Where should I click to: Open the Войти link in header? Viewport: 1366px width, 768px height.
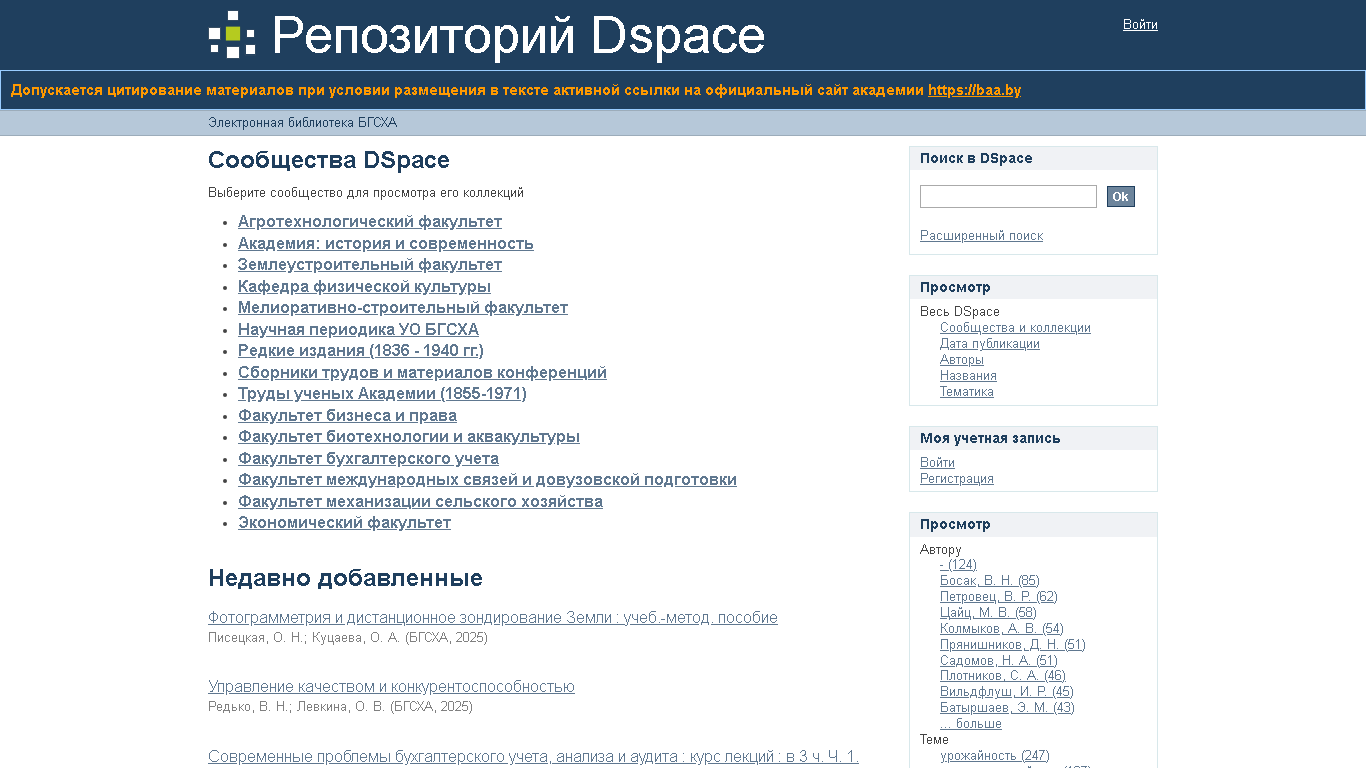point(1140,25)
